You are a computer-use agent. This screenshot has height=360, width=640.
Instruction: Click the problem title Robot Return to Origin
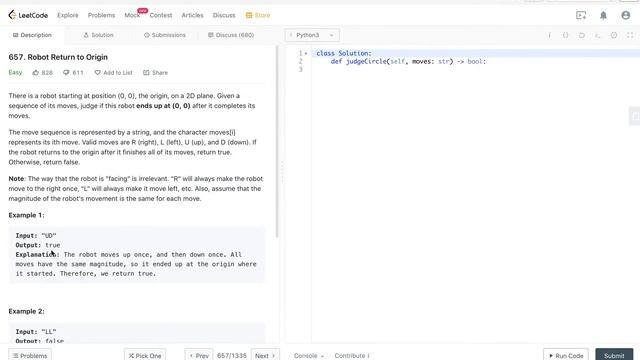(x=58, y=57)
